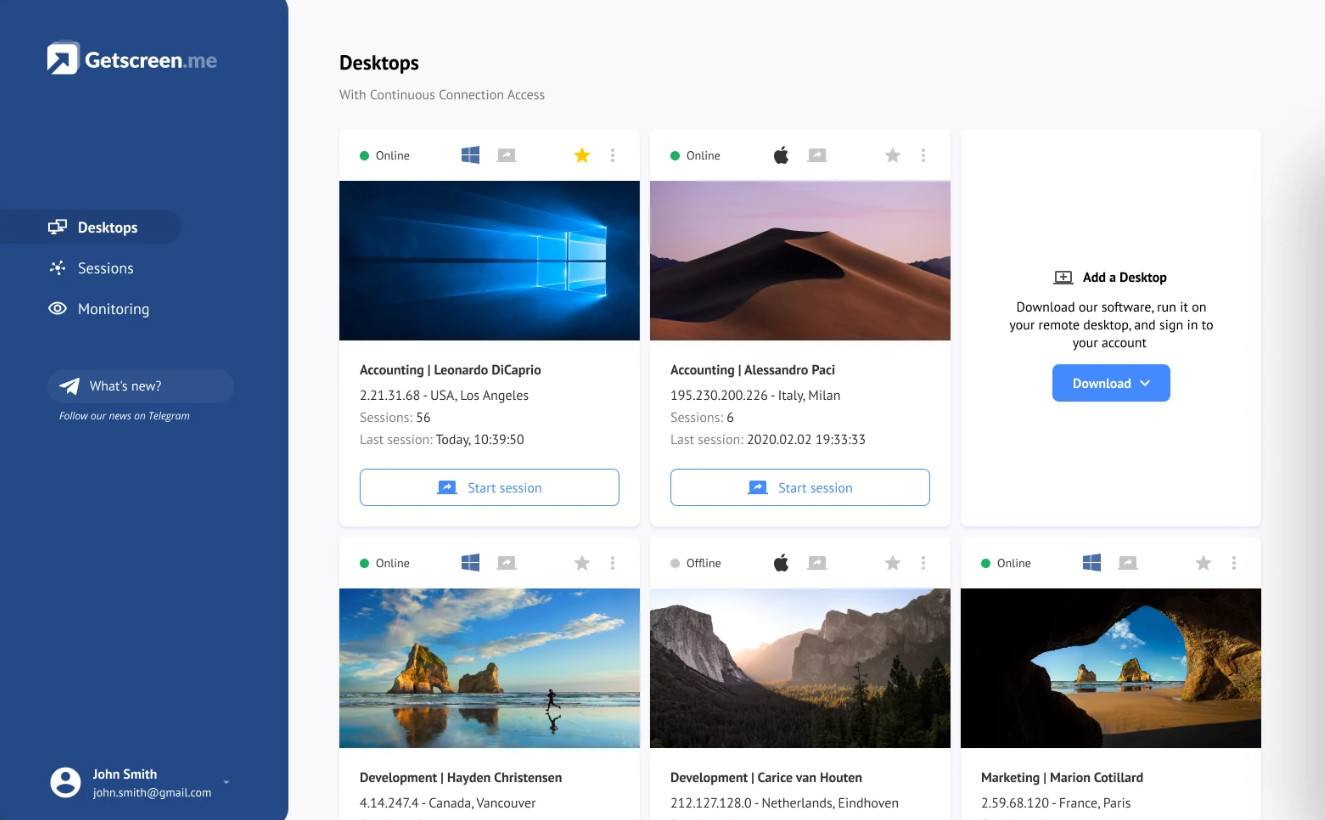
Task: Click the connect icon on Carice van Houten card
Action: click(818, 563)
